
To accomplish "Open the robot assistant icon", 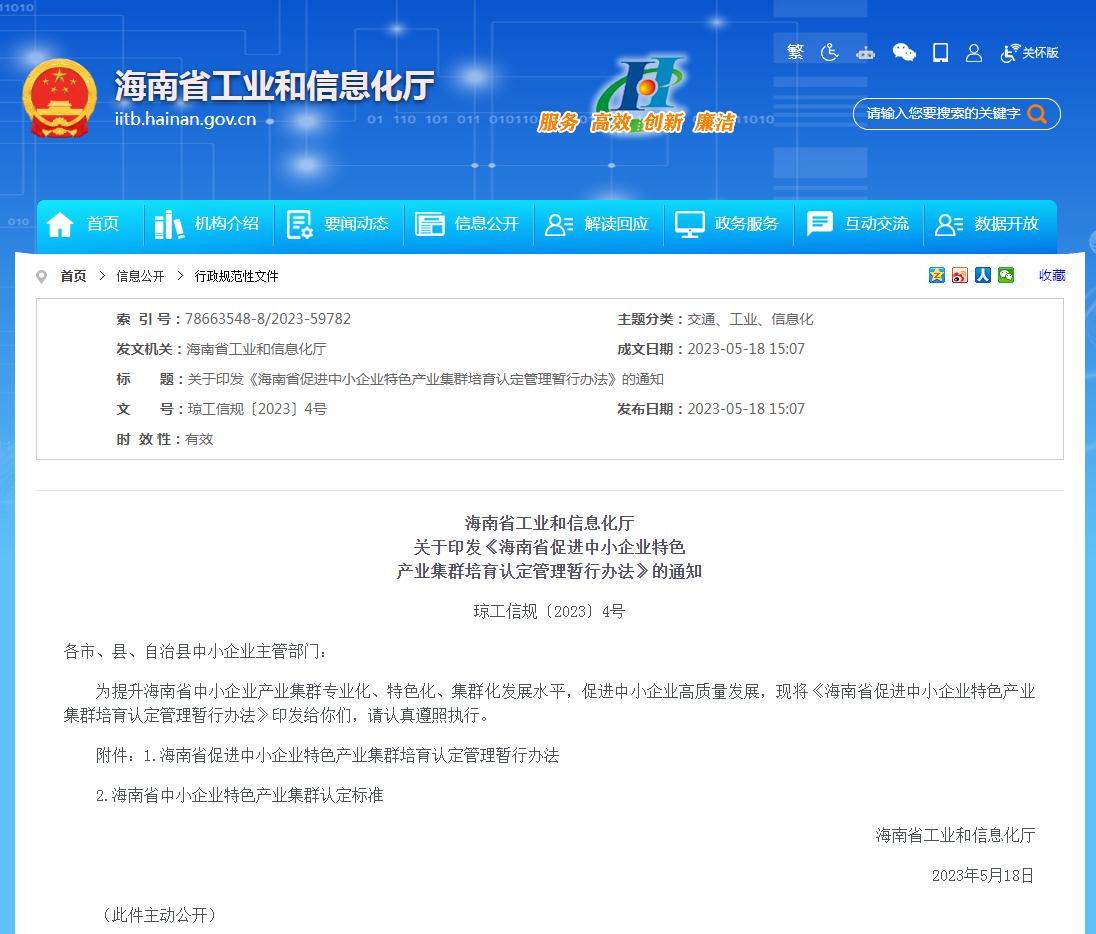I will pos(865,53).
